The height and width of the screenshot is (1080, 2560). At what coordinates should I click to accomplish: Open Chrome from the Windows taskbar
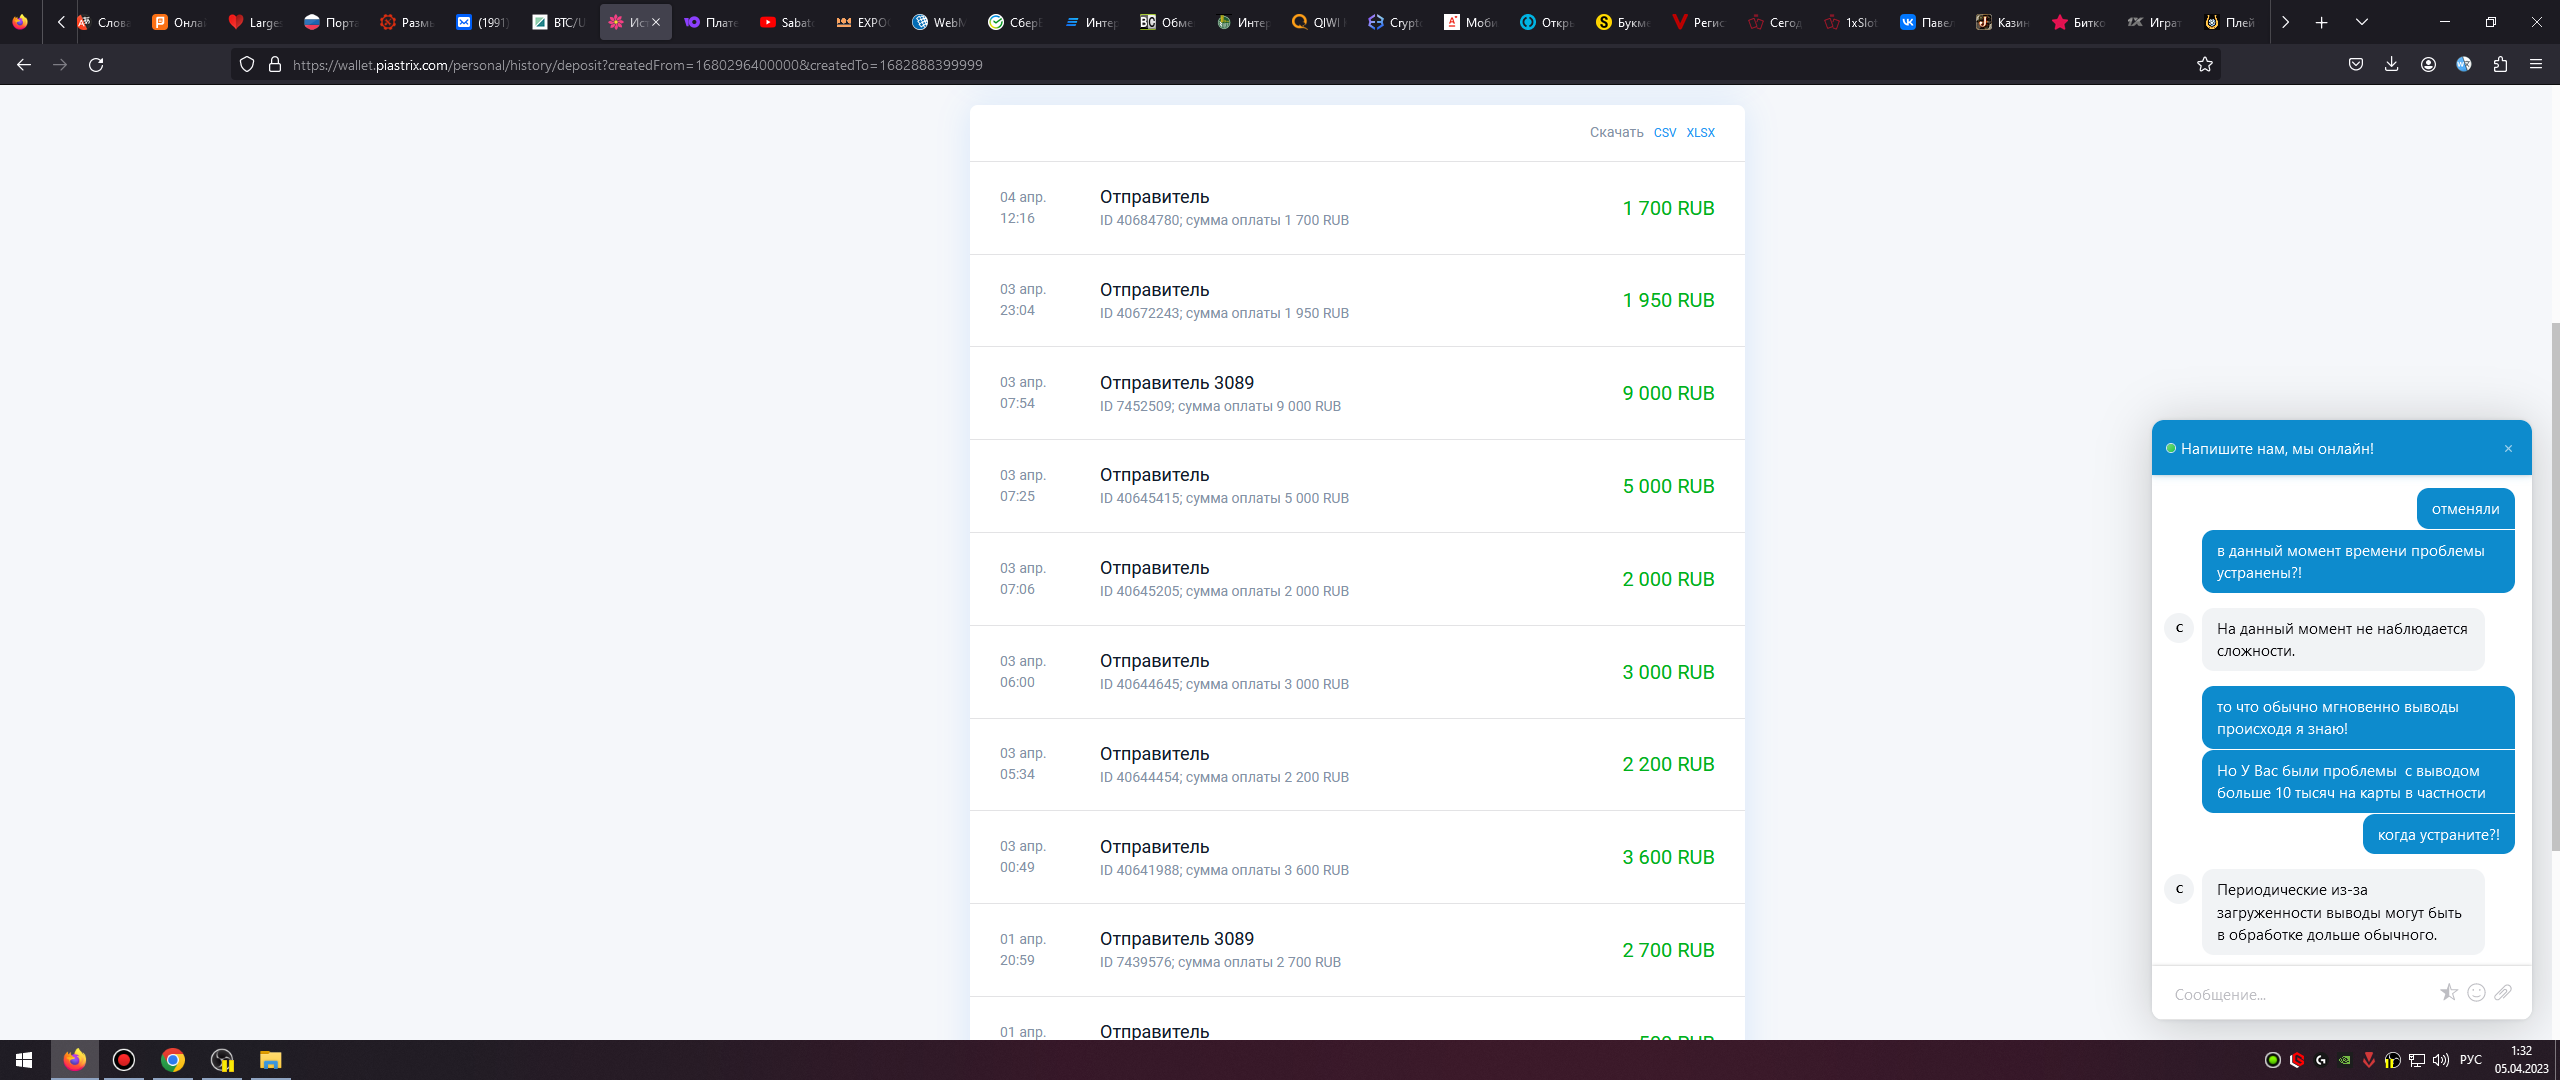coord(173,1060)
